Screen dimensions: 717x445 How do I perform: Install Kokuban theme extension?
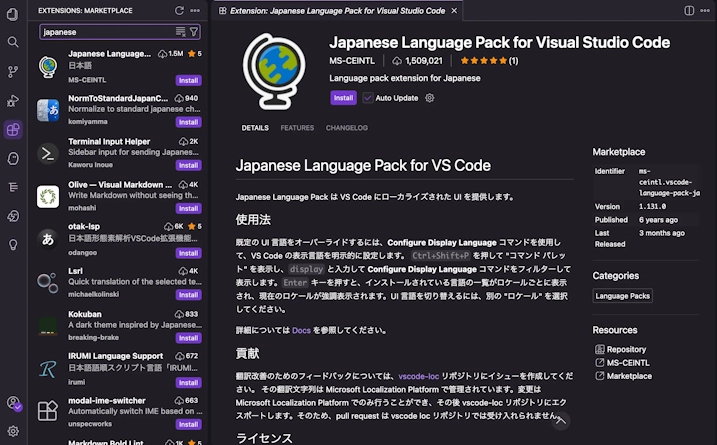(188, 338)
